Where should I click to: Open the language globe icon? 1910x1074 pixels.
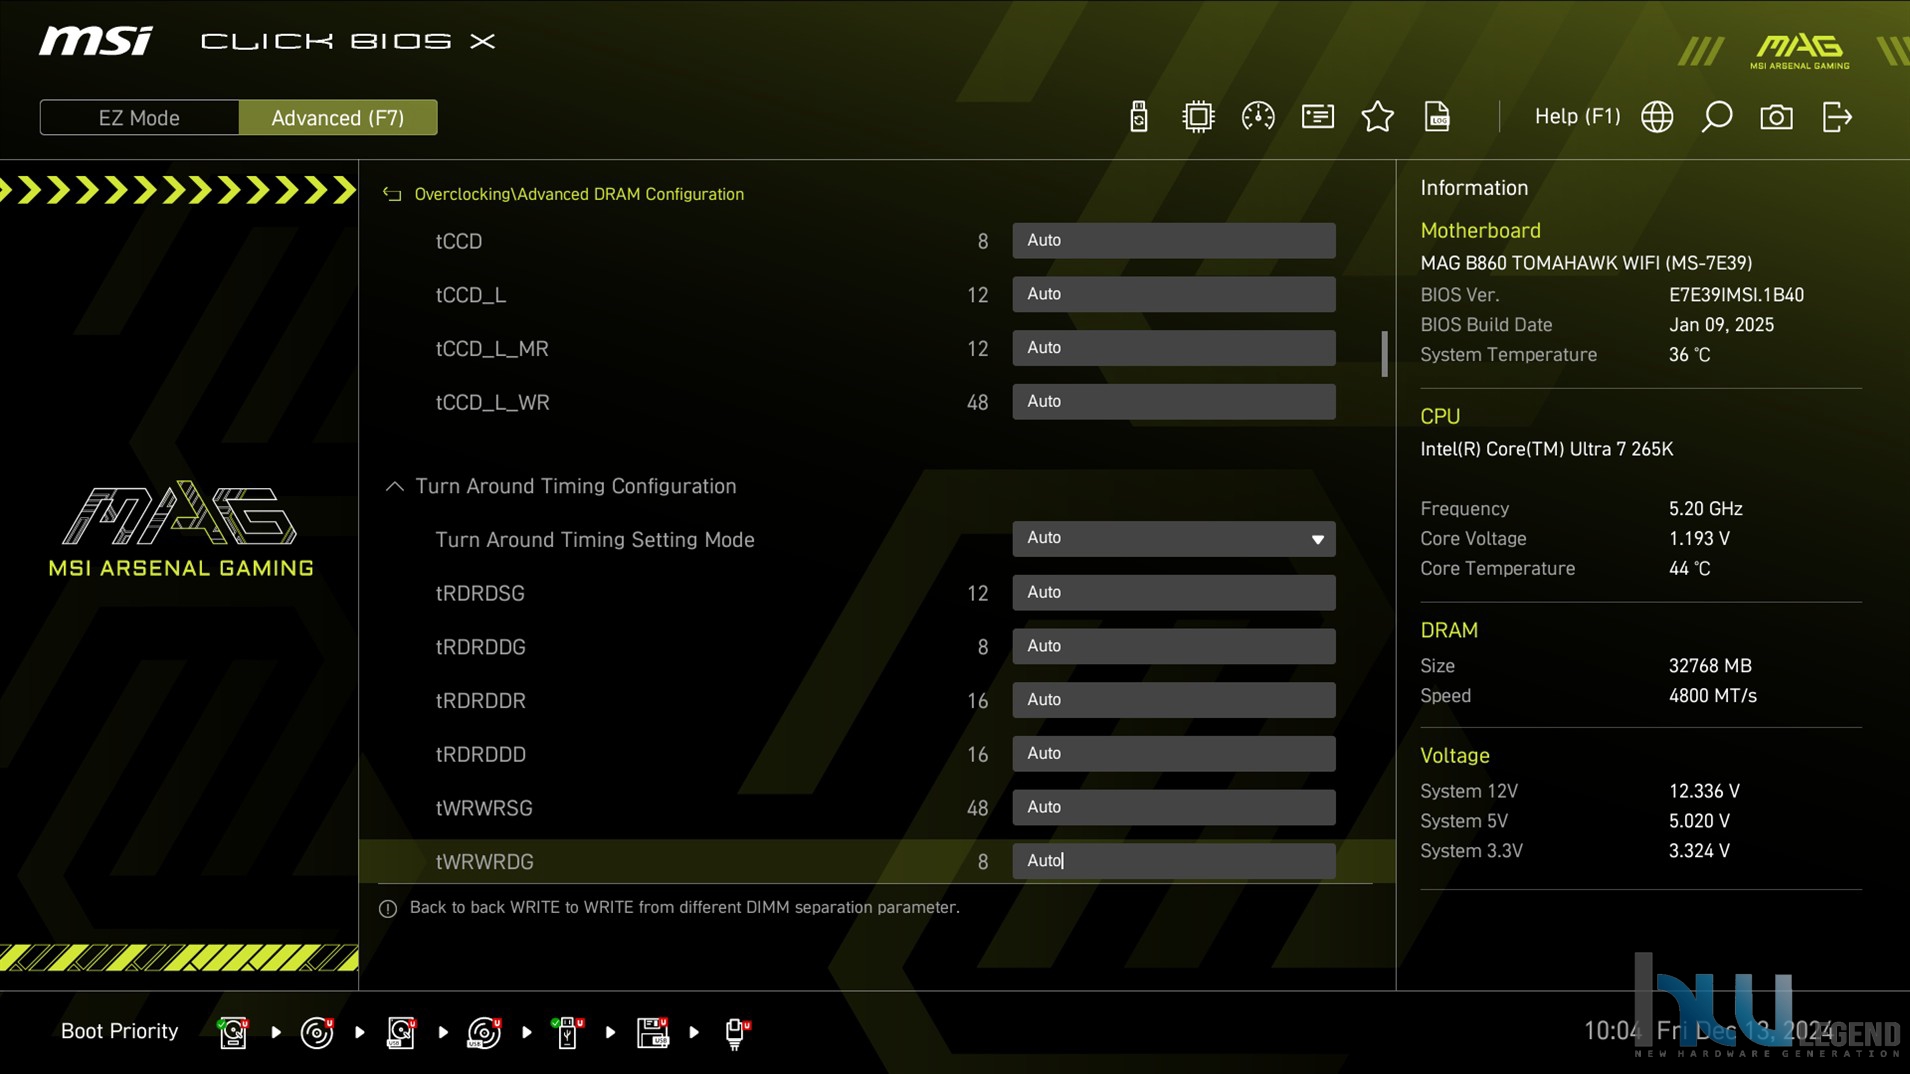pyautogui.click(x=1657, y=117)
